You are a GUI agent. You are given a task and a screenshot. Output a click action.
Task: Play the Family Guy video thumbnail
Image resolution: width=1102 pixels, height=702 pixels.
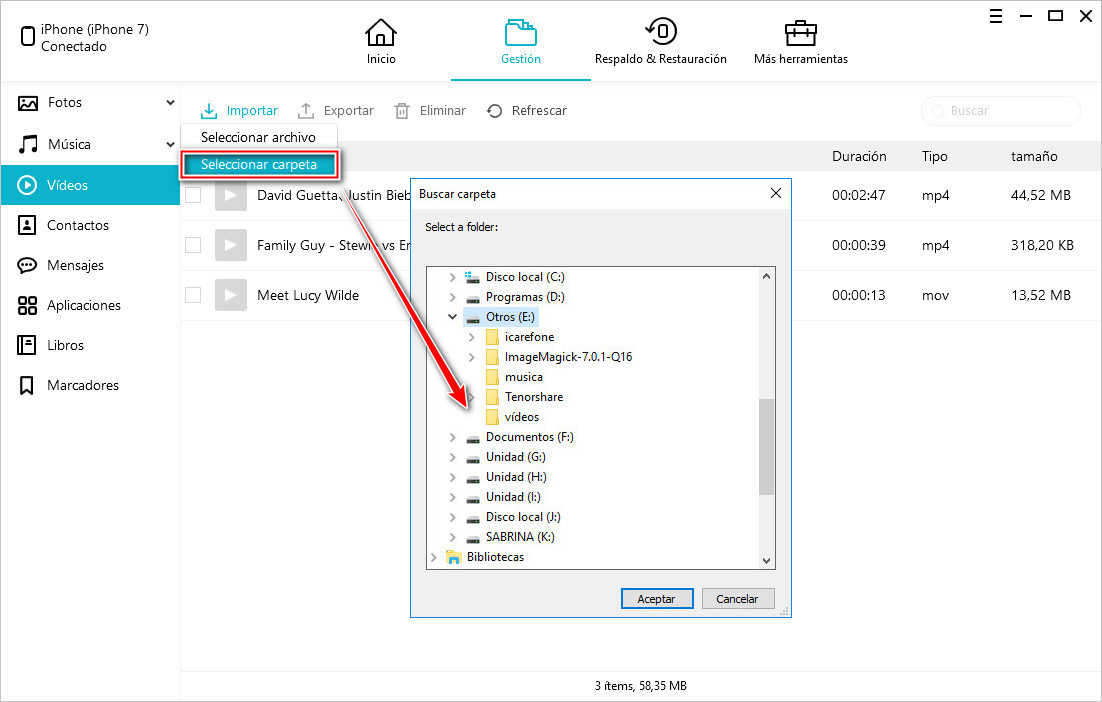pos(231,245)
